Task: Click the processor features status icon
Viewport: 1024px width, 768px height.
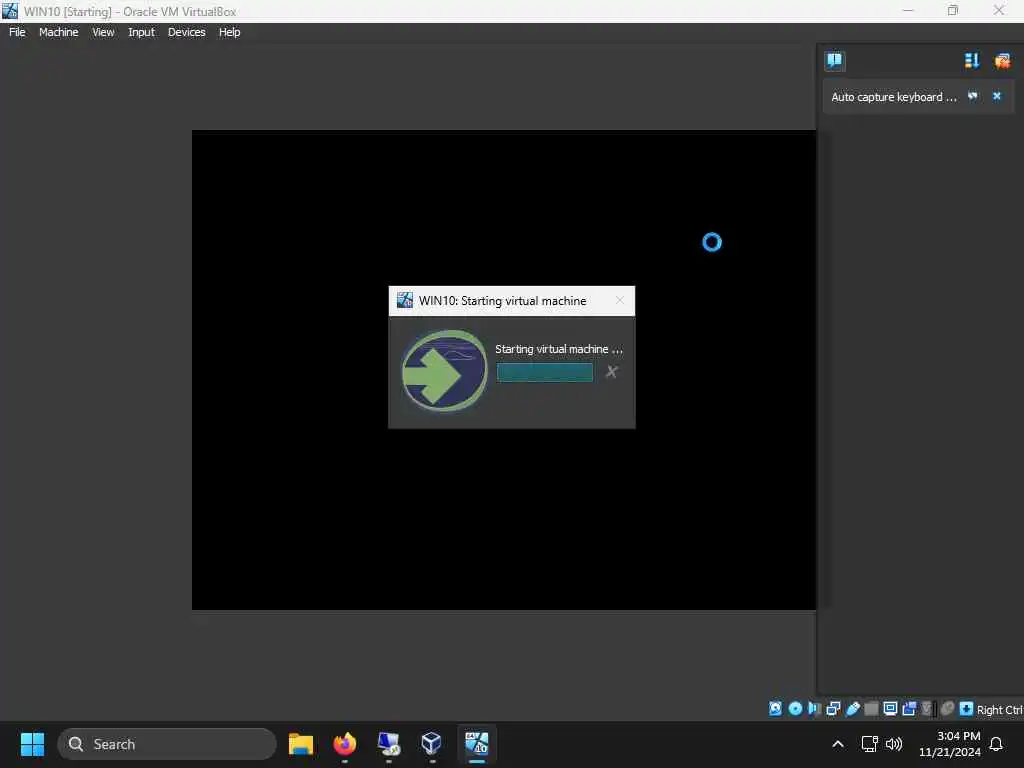Action: click(x=927, y=709)
